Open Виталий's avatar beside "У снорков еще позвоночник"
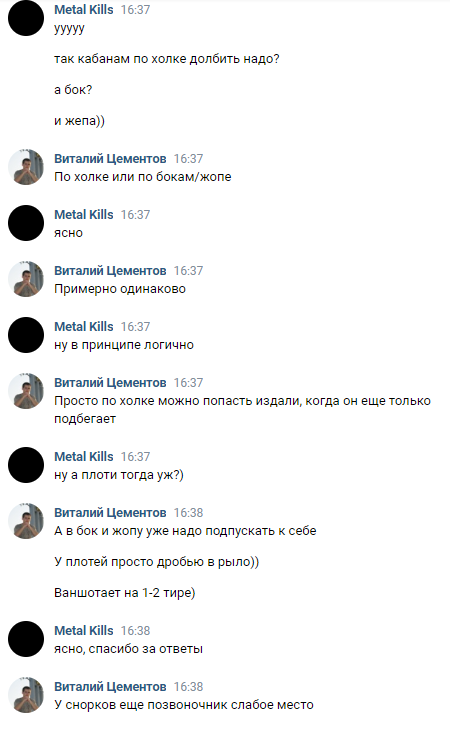 (x=26, y=695)
